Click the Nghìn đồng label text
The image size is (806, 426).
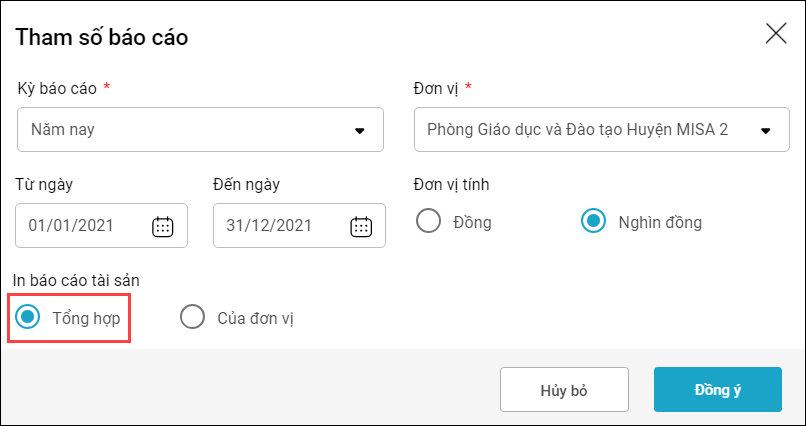tap(660, 222)
